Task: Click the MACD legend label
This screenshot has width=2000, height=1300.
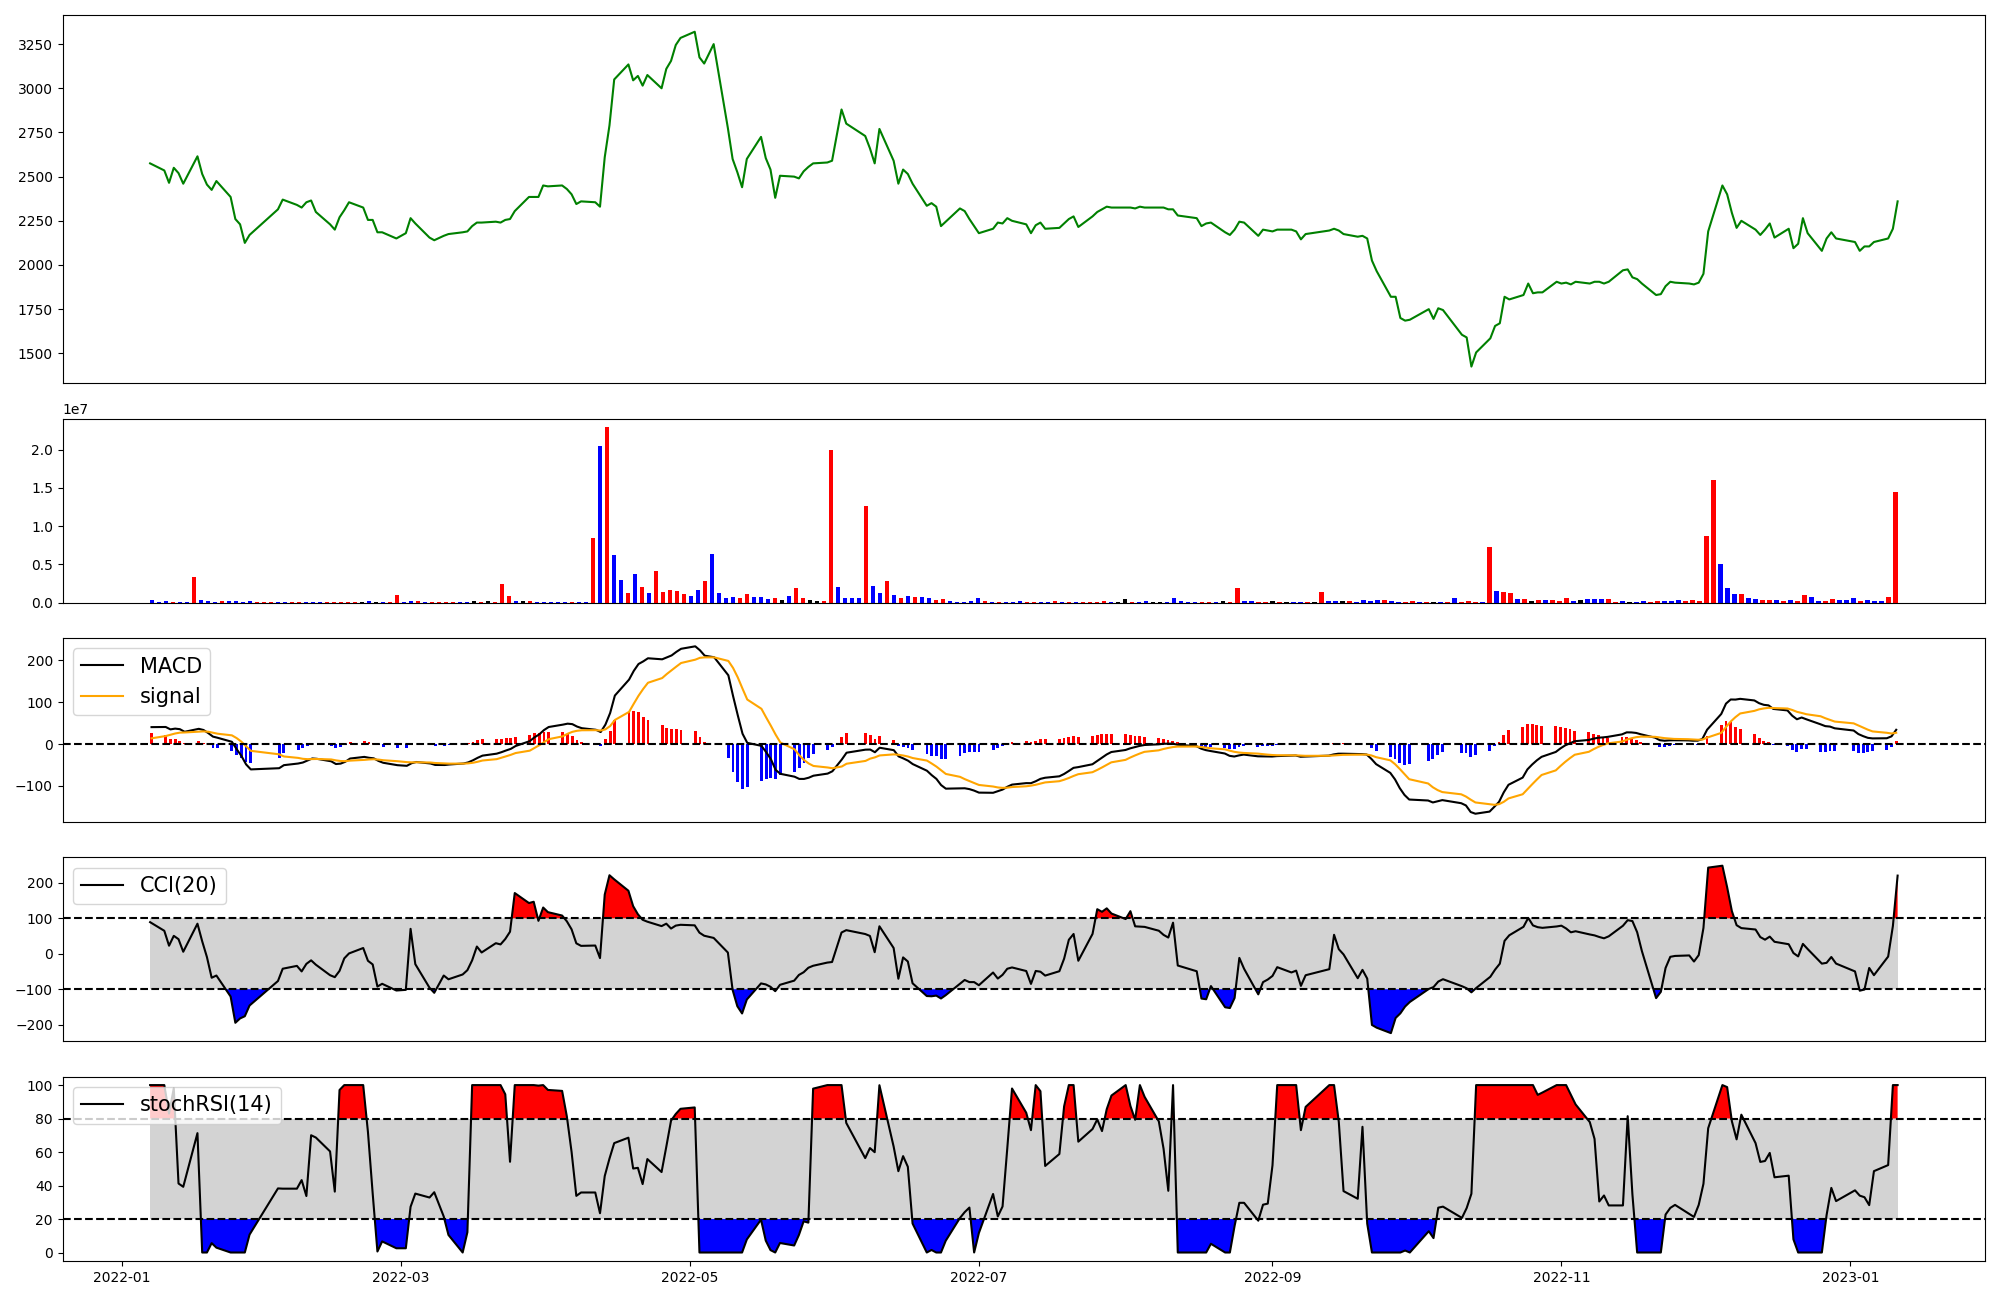Action: [x=170, y=666]
